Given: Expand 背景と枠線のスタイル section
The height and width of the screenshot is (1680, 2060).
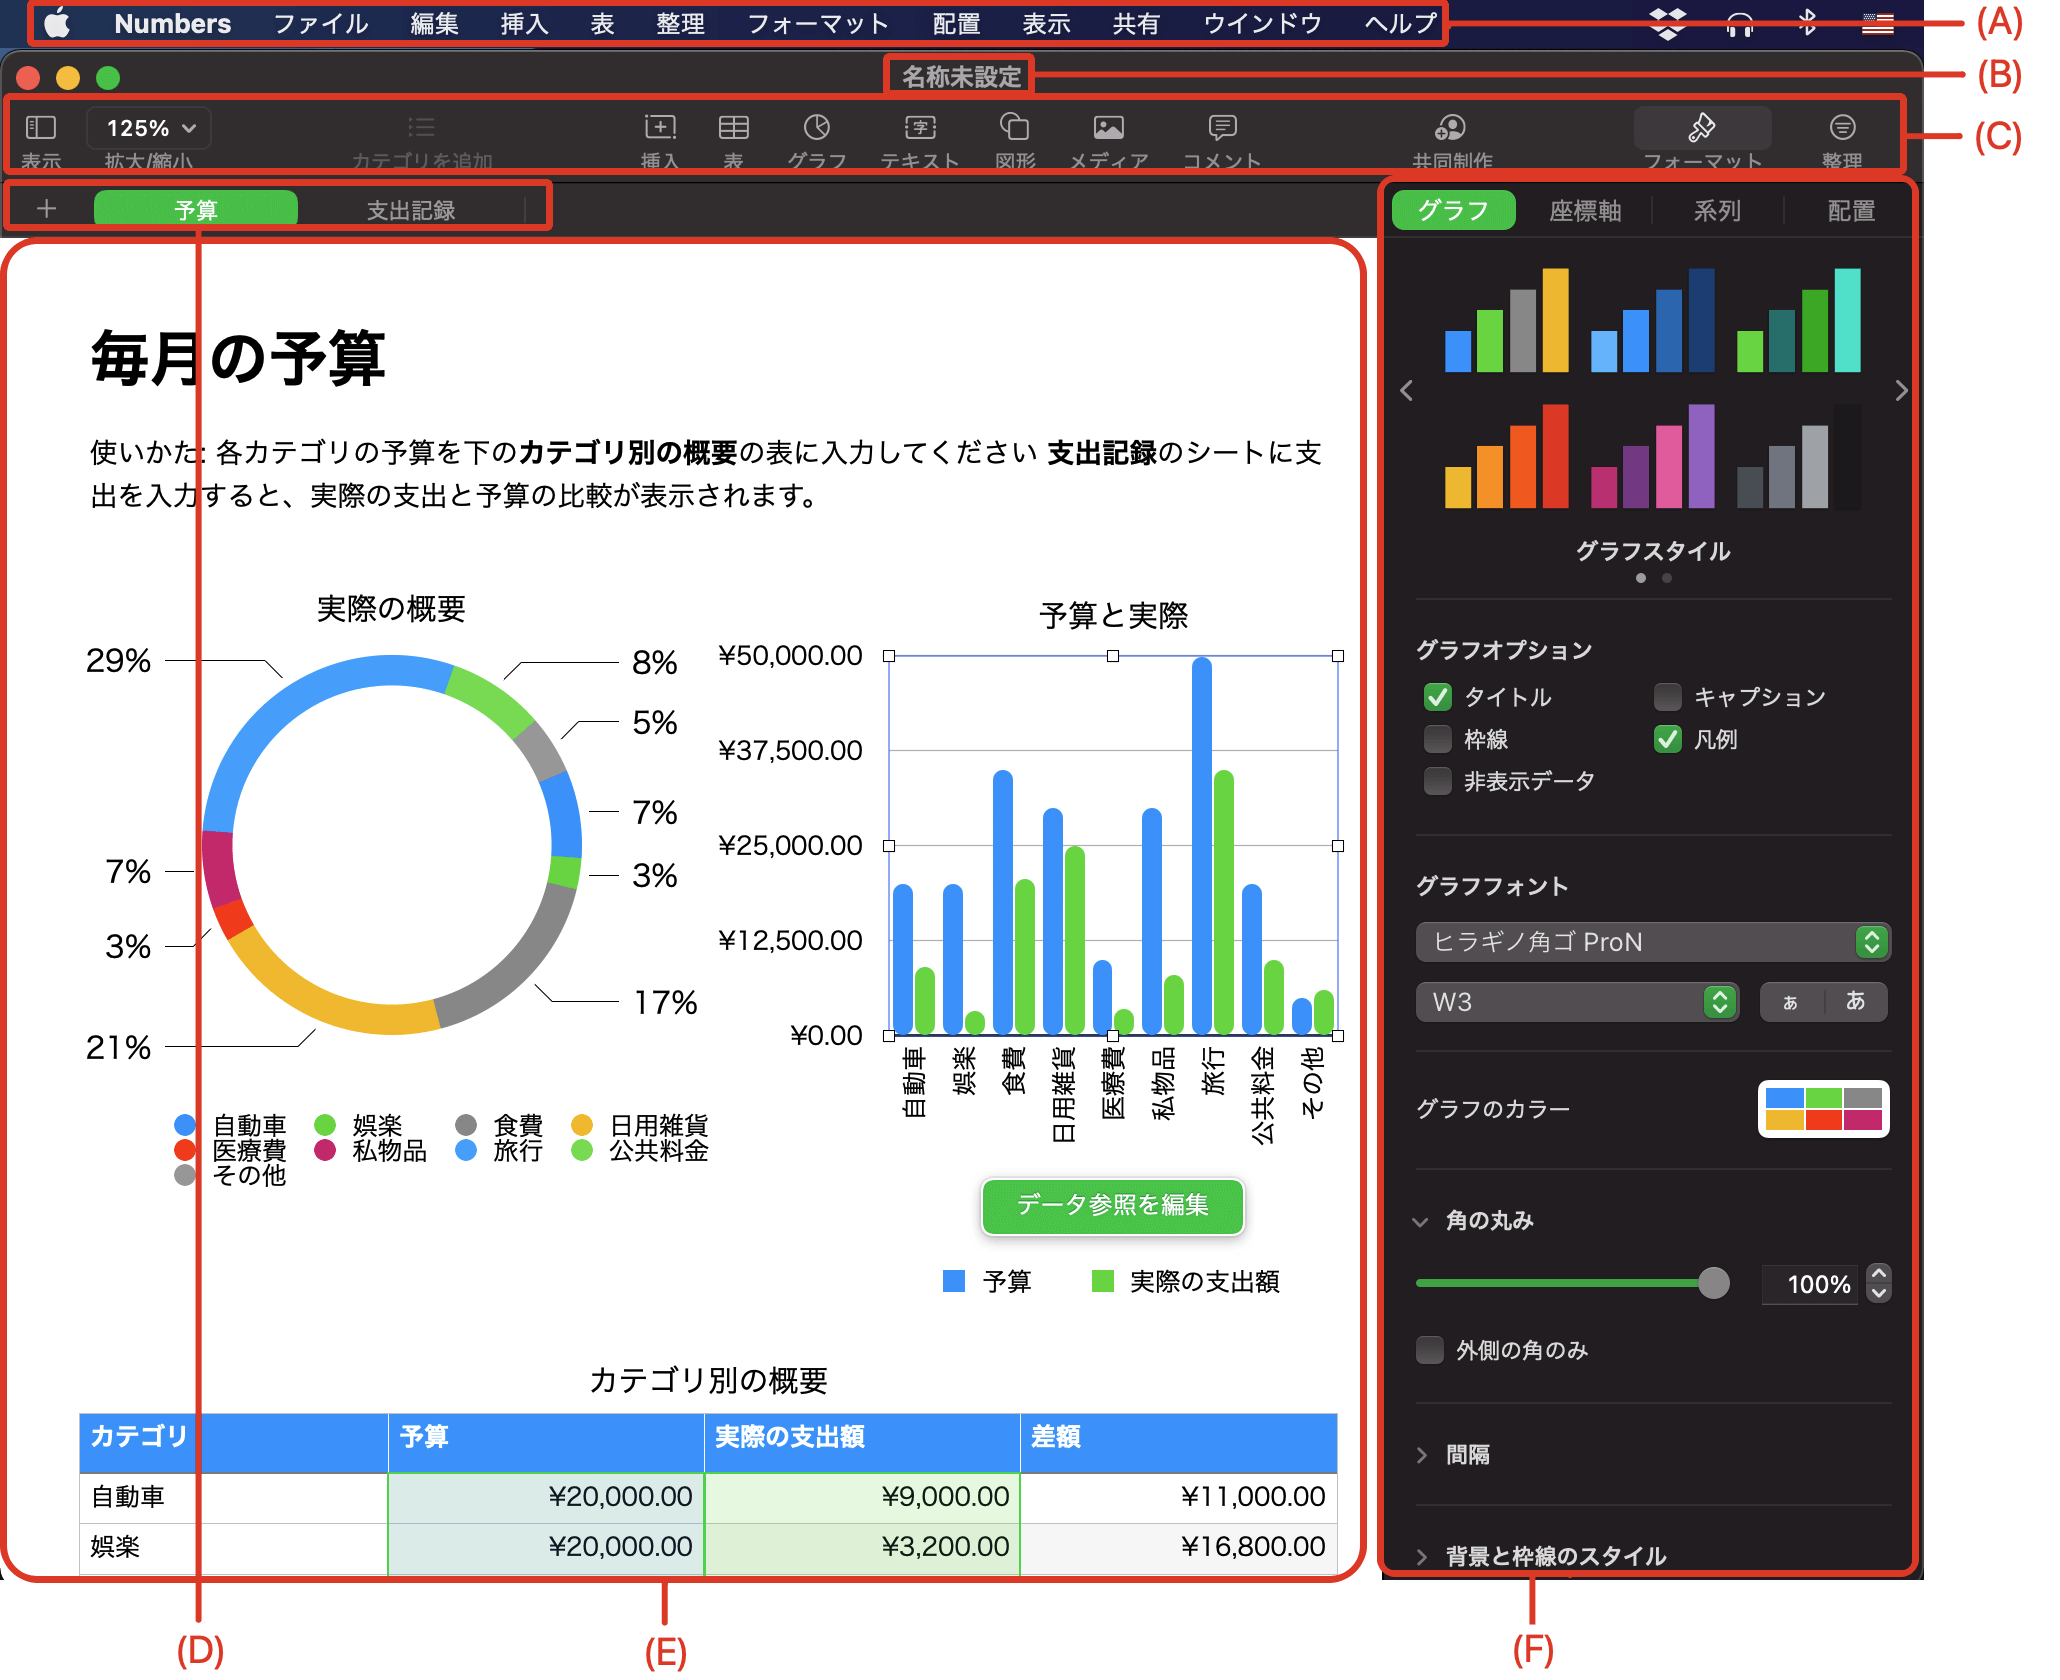Looking at the screenshot, I should tap(1421, 1556).
